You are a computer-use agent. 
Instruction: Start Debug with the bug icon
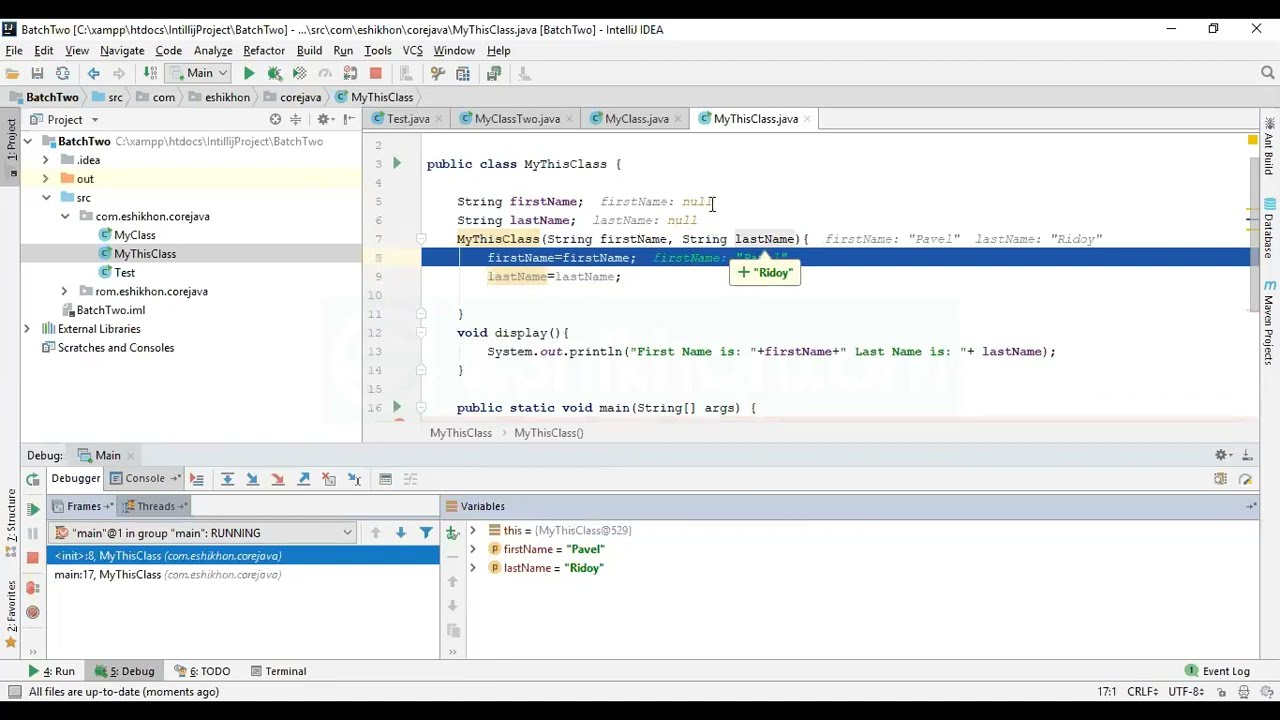point(274,73)
